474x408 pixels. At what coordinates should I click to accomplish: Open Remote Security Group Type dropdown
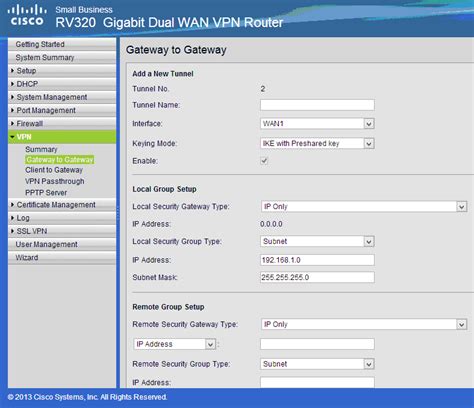click(317, 364)
